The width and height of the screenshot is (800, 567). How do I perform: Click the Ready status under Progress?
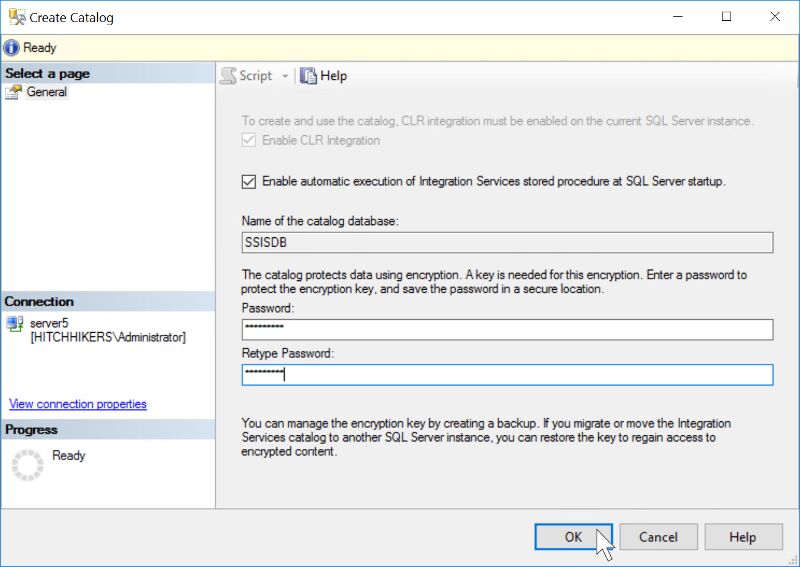coord(68,455)
